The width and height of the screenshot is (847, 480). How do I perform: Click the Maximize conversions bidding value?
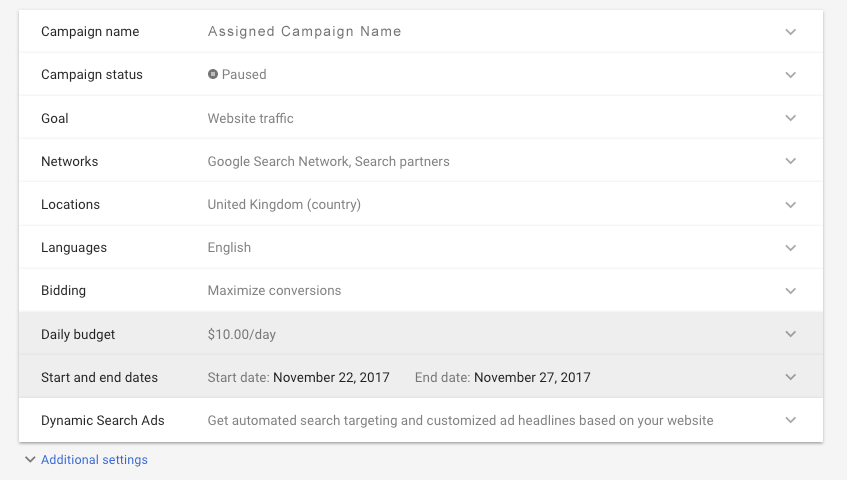274,291
